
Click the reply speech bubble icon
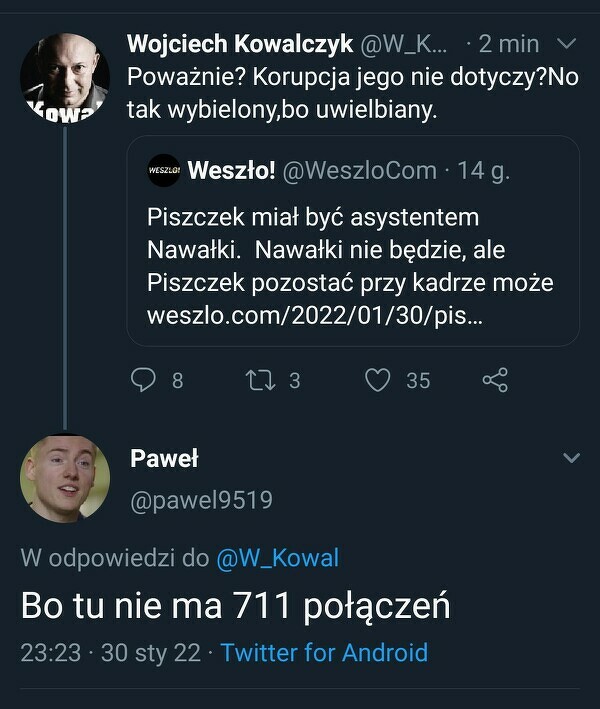(x=144, y=380)
